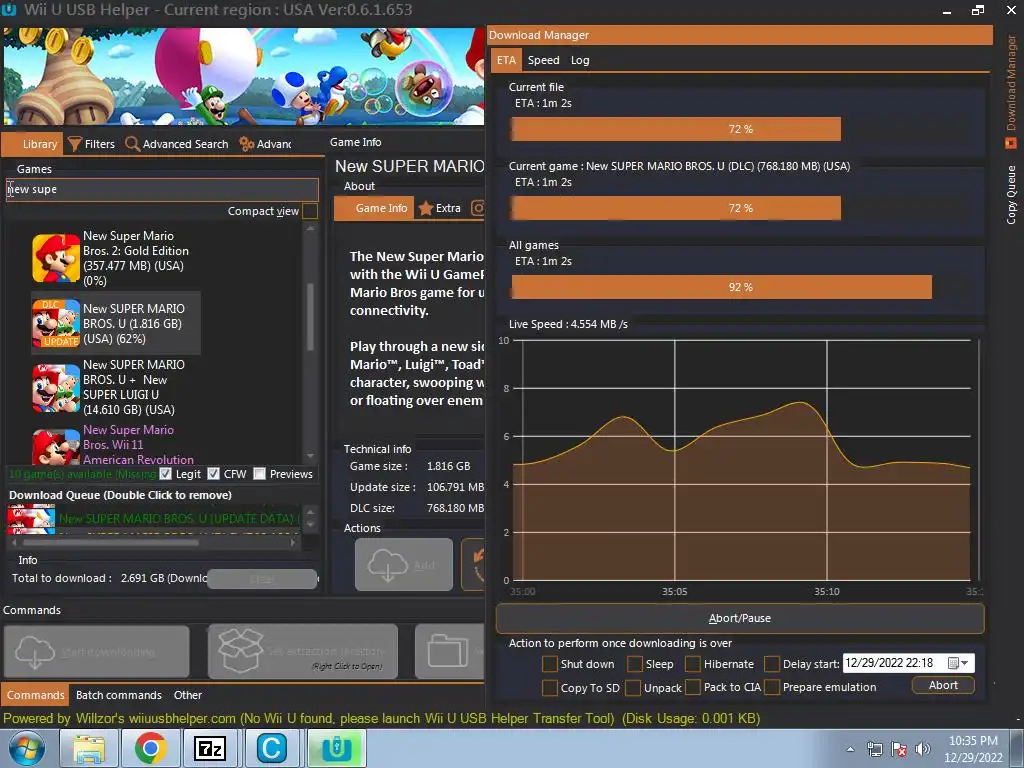This screenshot has width=1024, height=768.
Task: Click the New Super Mario Bros. Wii 11 icon
Action: pos(56,447)
